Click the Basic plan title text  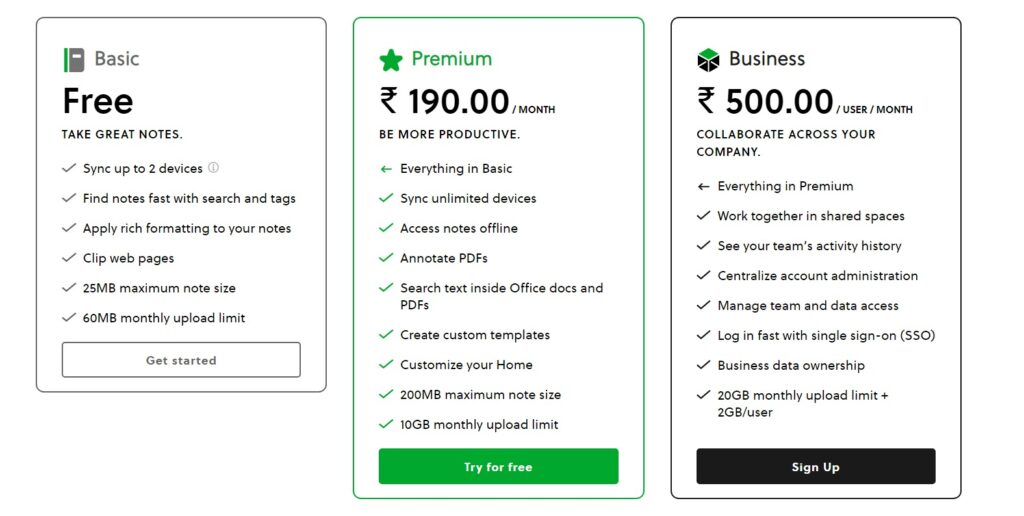tap(117, 59)
